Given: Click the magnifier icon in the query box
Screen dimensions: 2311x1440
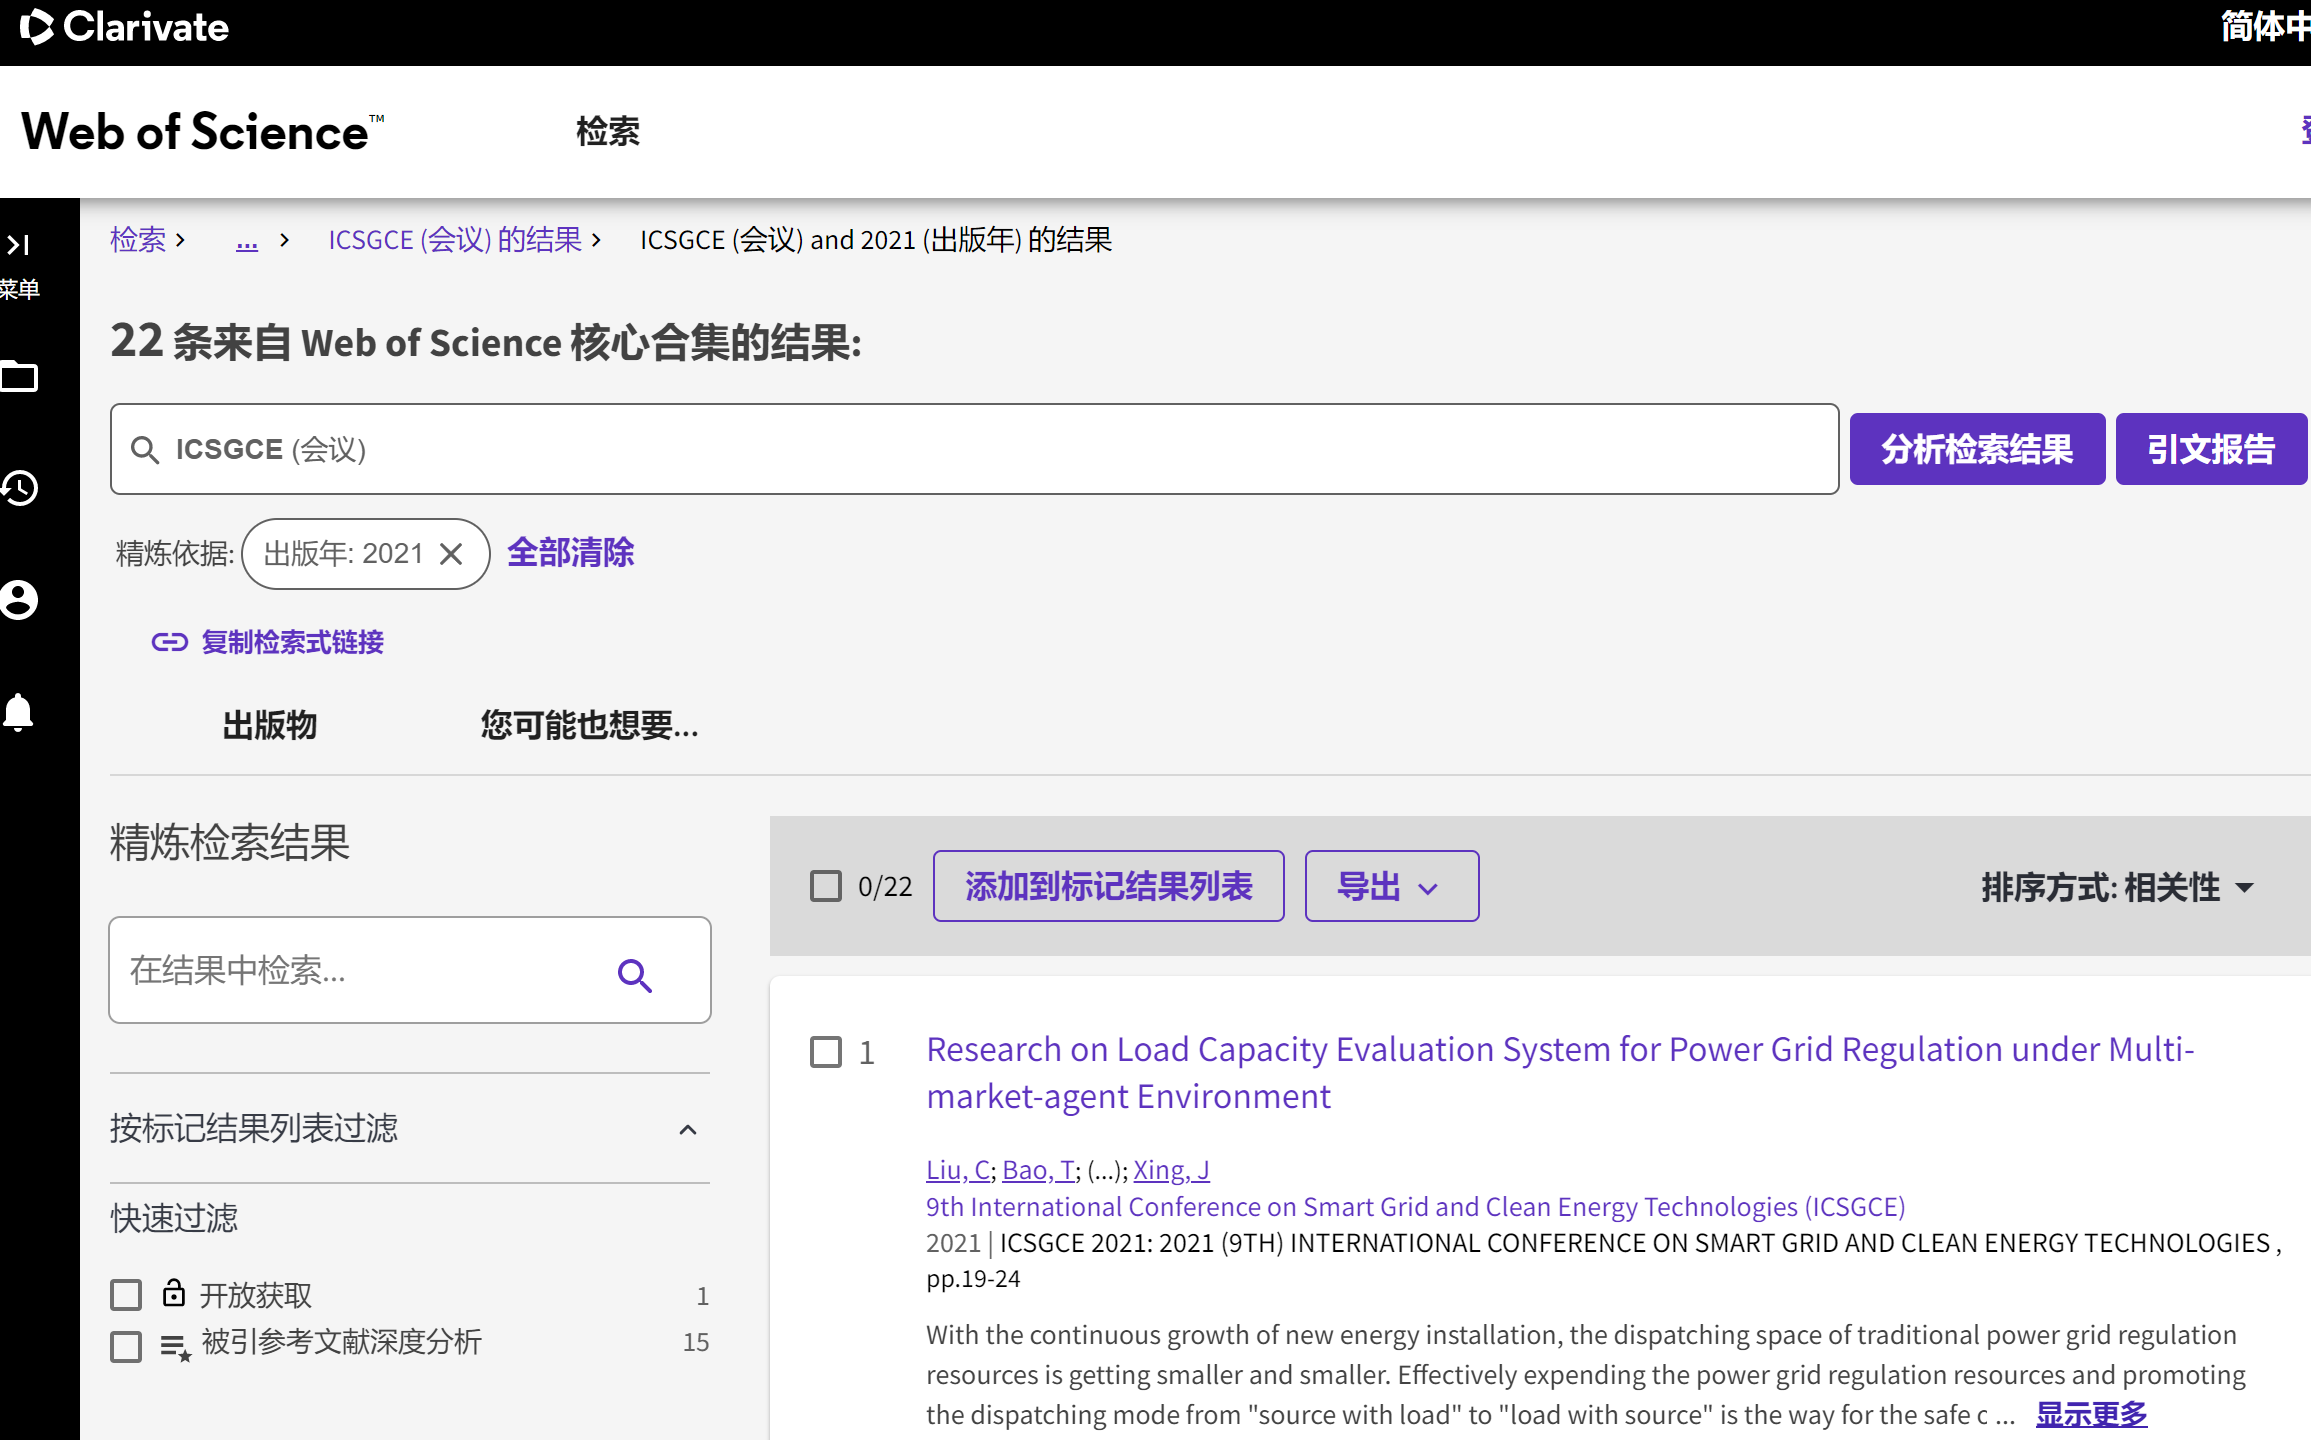Looking at the screenshot, I should [x=145, y=450].
